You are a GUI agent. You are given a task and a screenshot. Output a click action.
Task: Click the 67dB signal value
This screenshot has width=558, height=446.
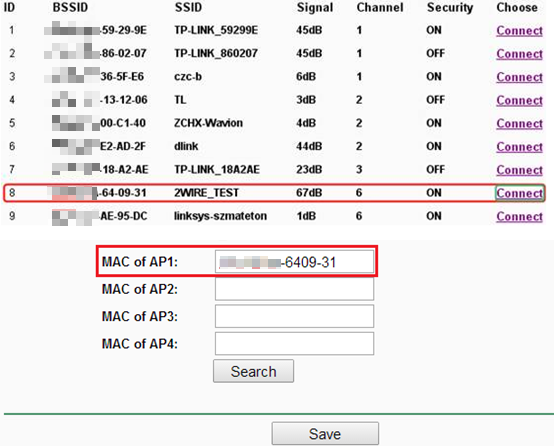coord(309,193)
